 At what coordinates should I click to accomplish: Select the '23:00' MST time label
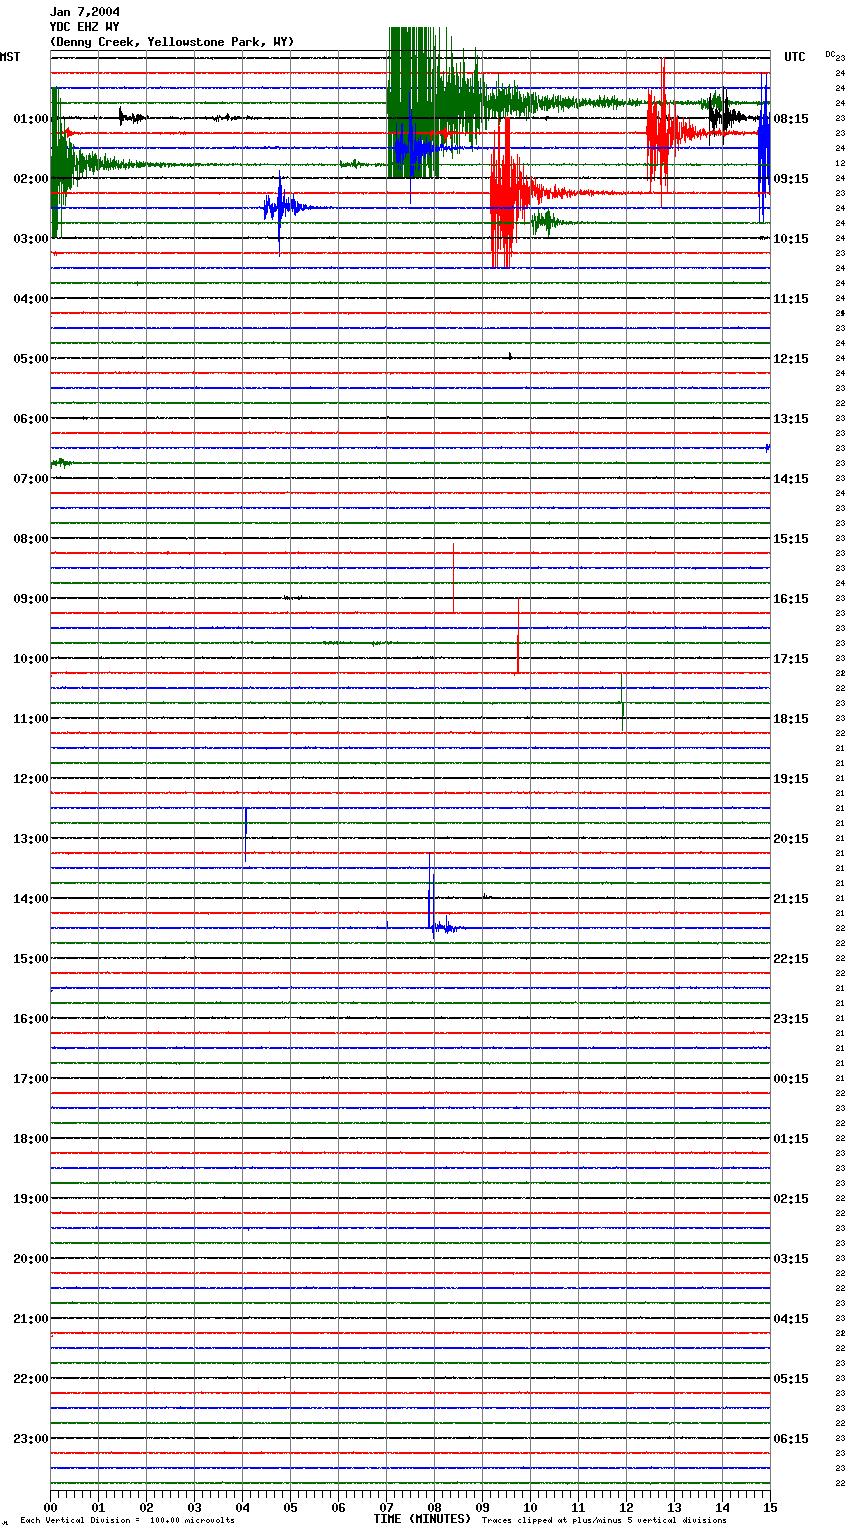pos(31,1439)
